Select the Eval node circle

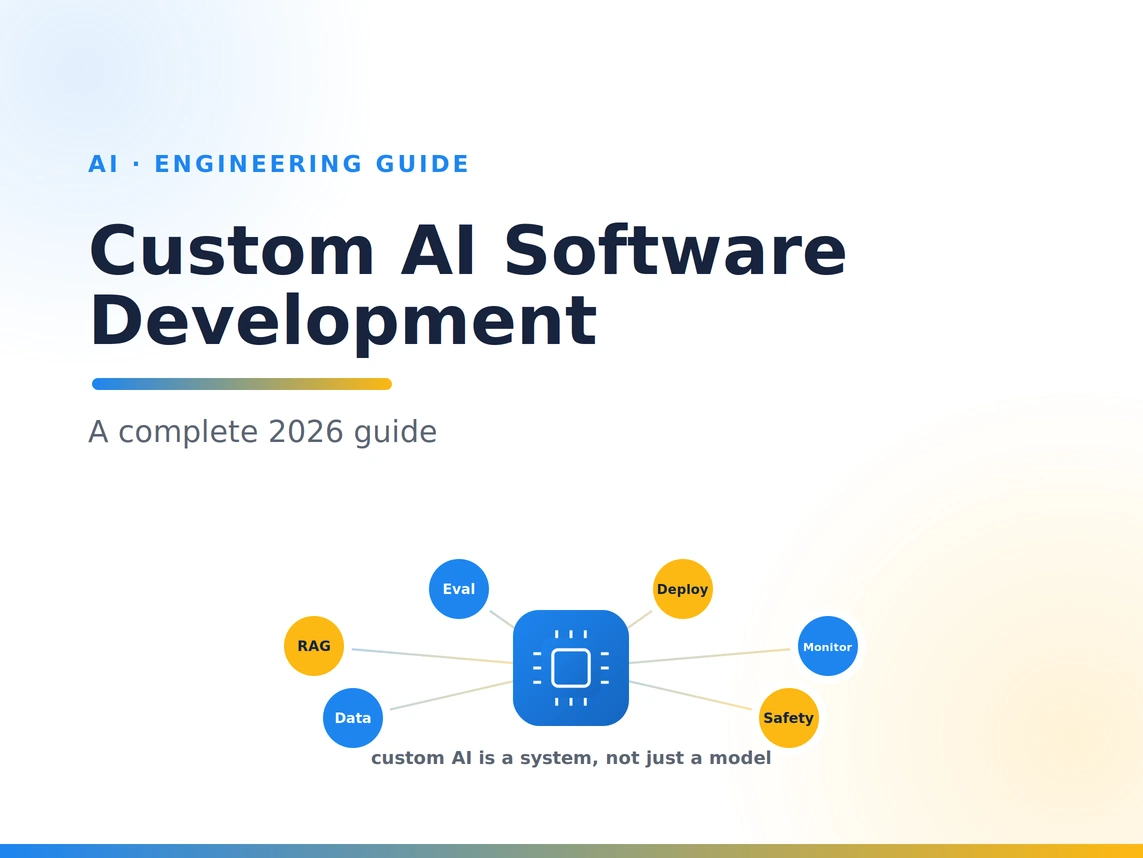click(x=459, y=589)
